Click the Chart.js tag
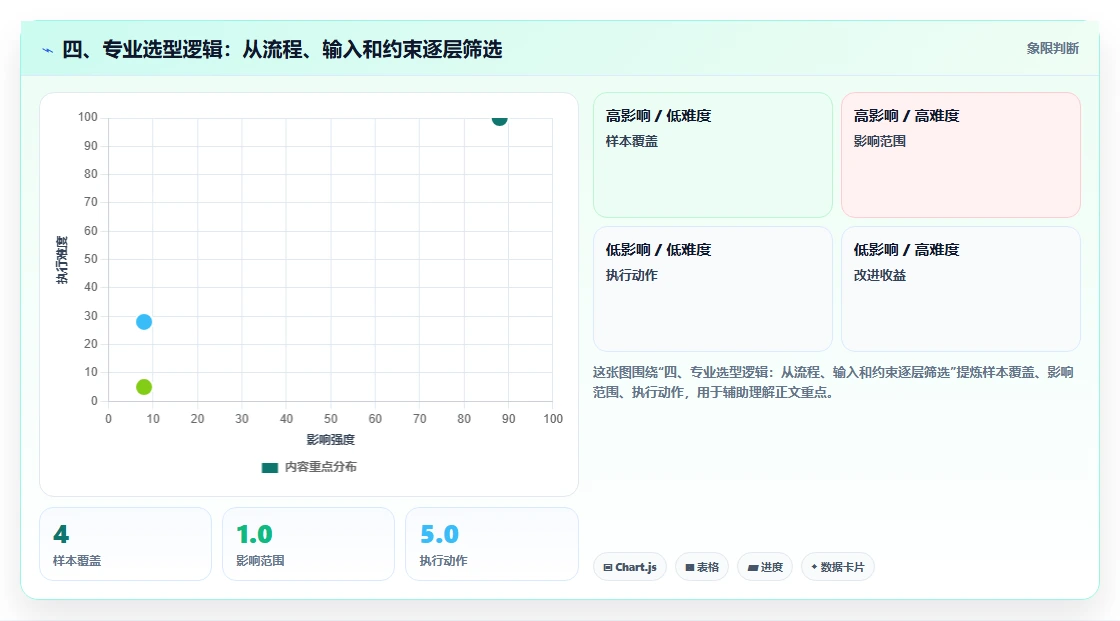The width and height of the screenshot is (1120, 621). tap(630, 567)
